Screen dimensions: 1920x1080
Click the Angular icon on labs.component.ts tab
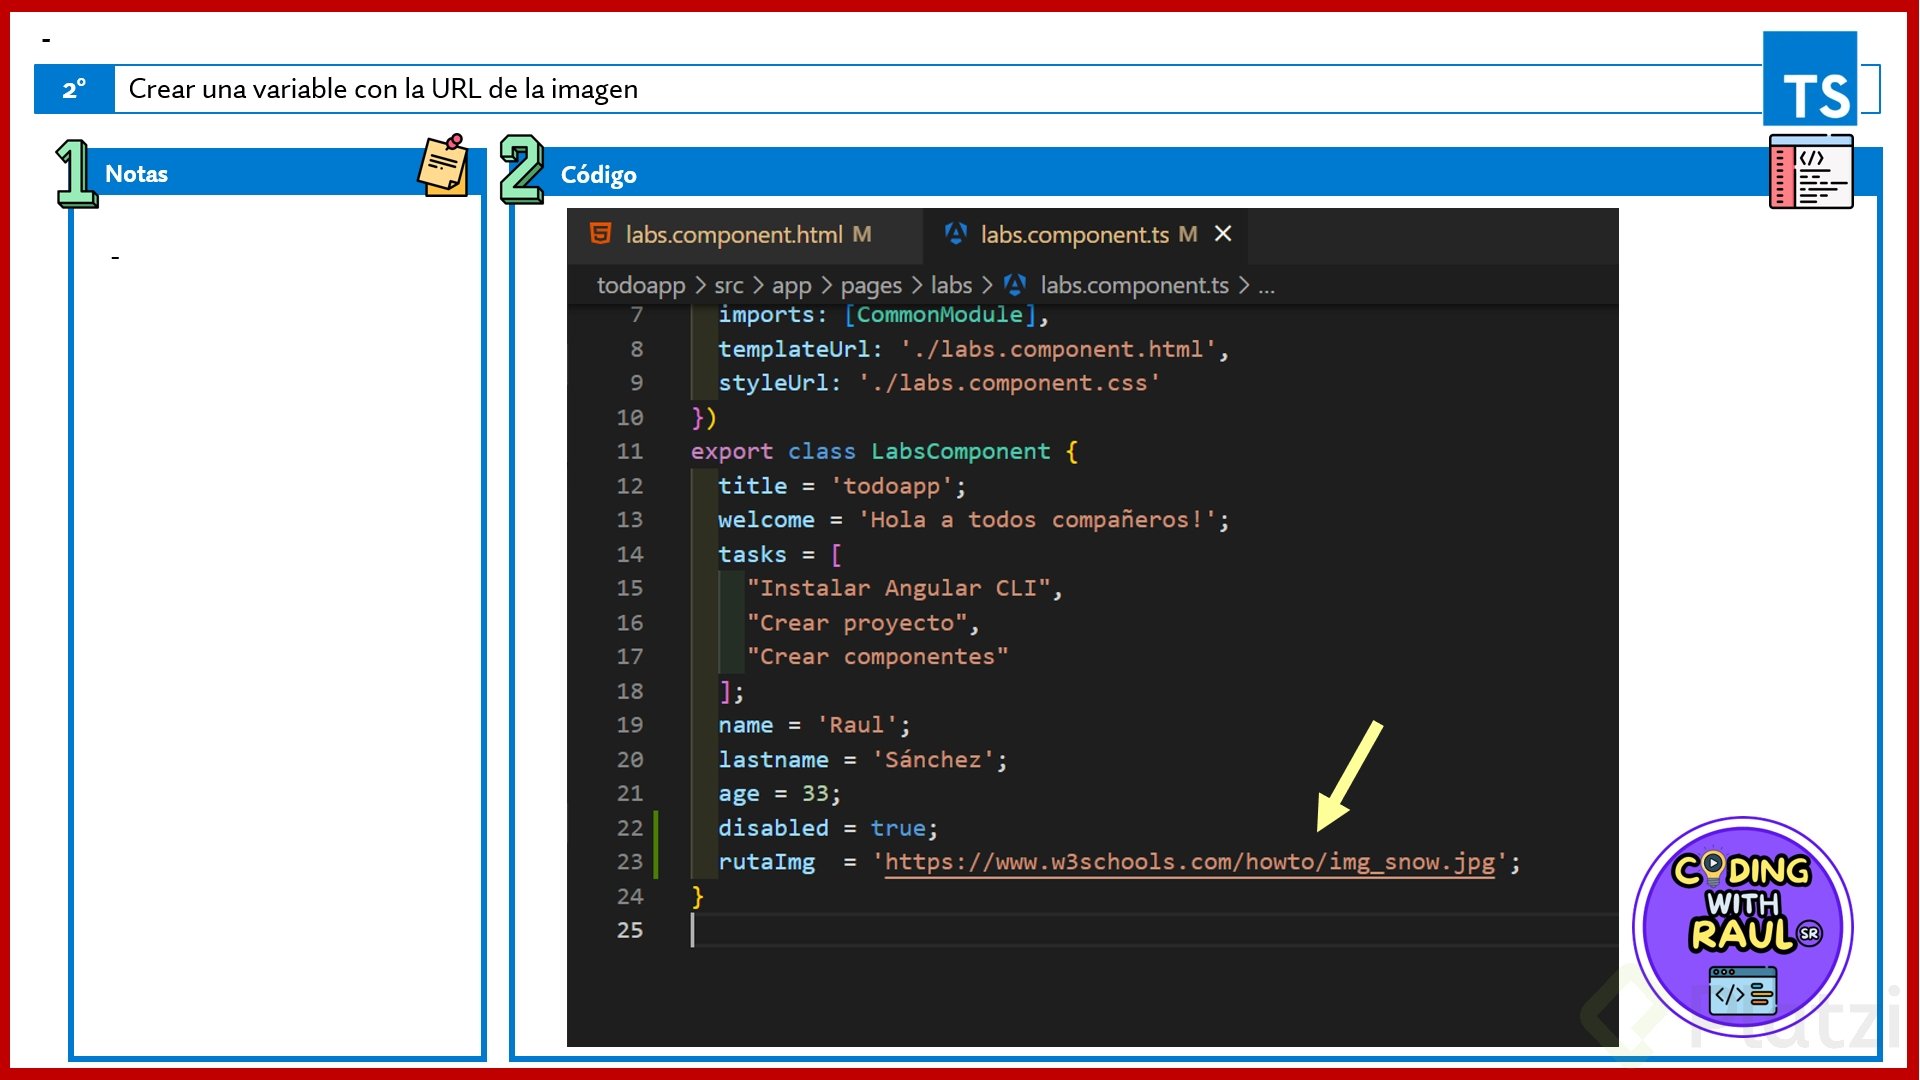[x=956, y=234]
